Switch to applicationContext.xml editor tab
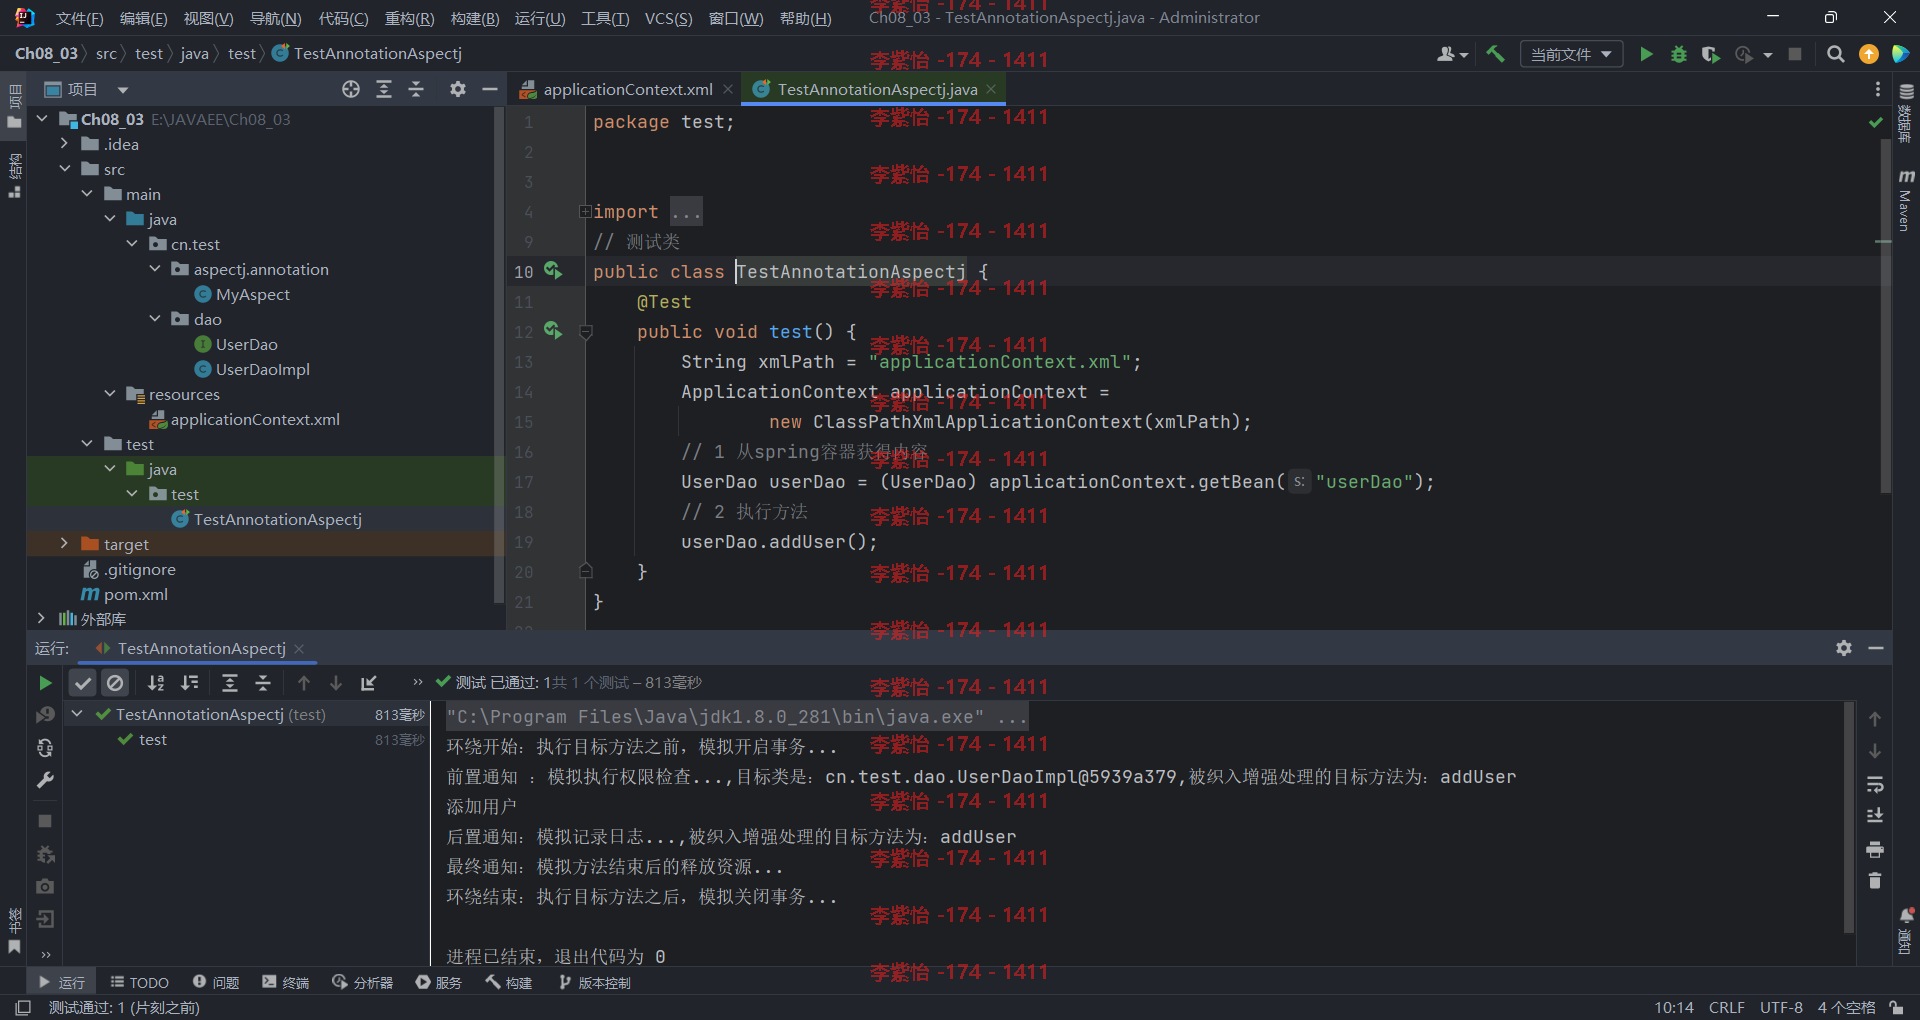1920x1020 pixels. pos(627,89)
